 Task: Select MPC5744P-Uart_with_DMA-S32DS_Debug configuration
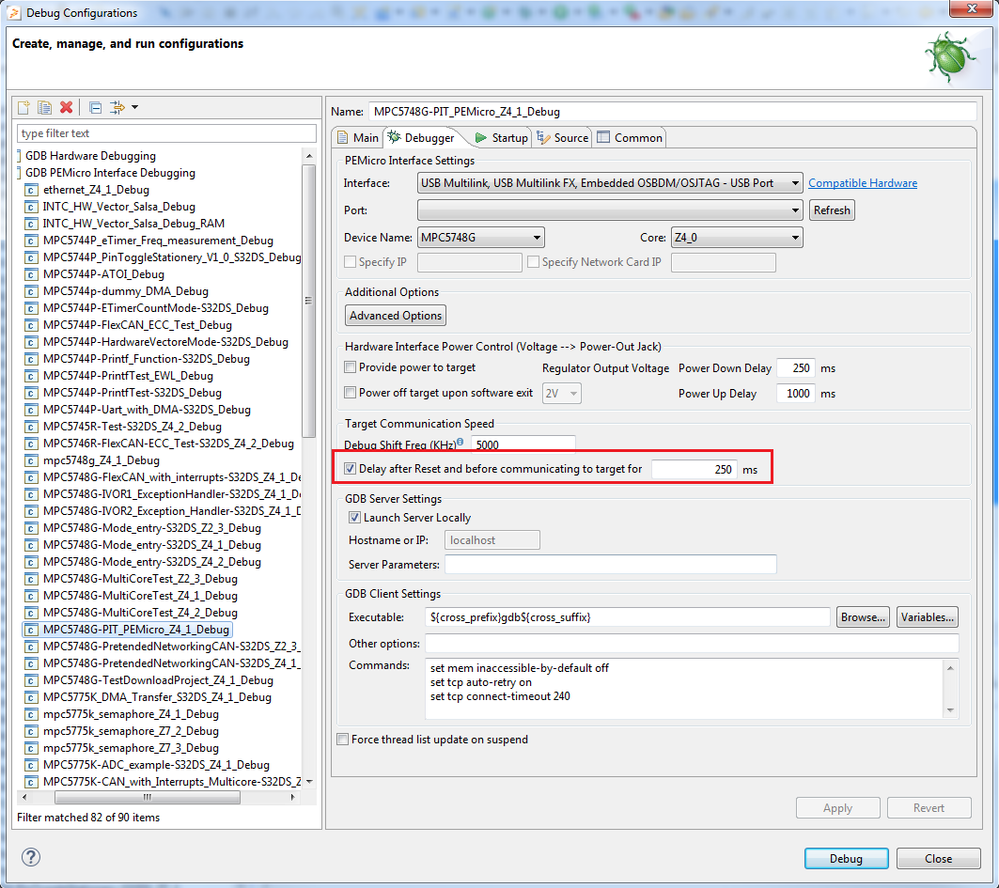[147, 410]
